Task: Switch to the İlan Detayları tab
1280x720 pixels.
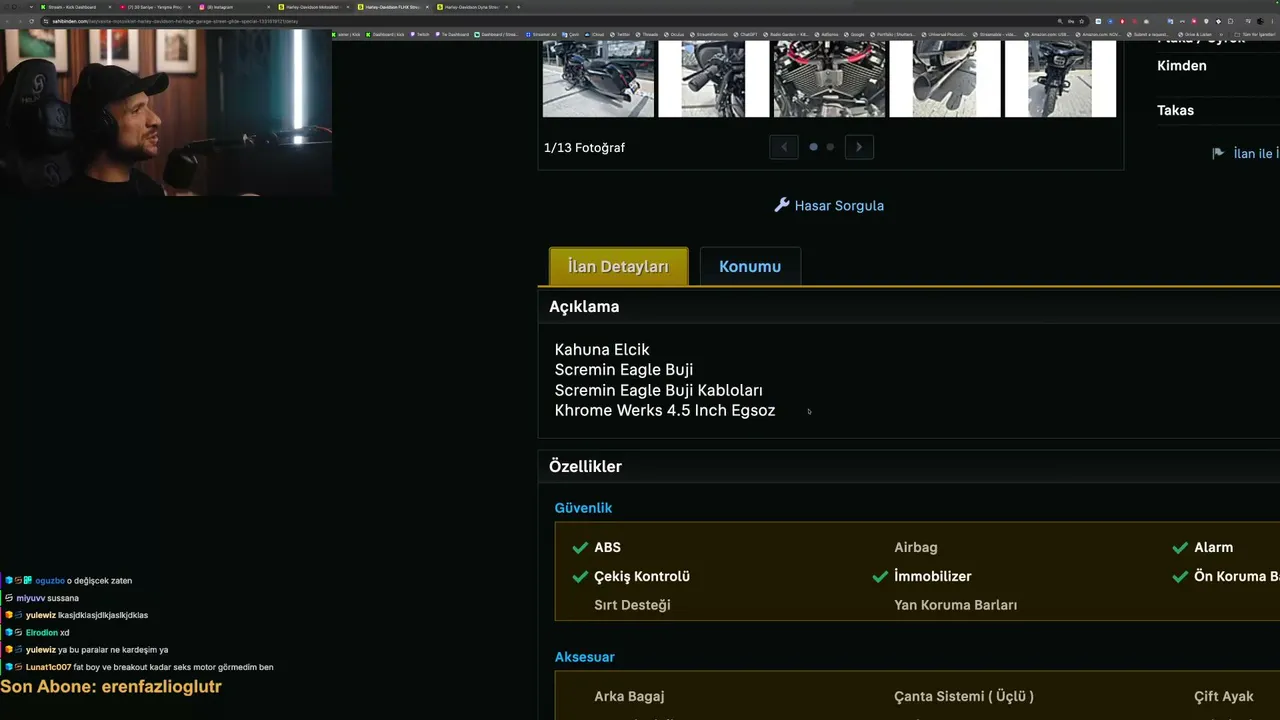Action: [x=618, y=266]
